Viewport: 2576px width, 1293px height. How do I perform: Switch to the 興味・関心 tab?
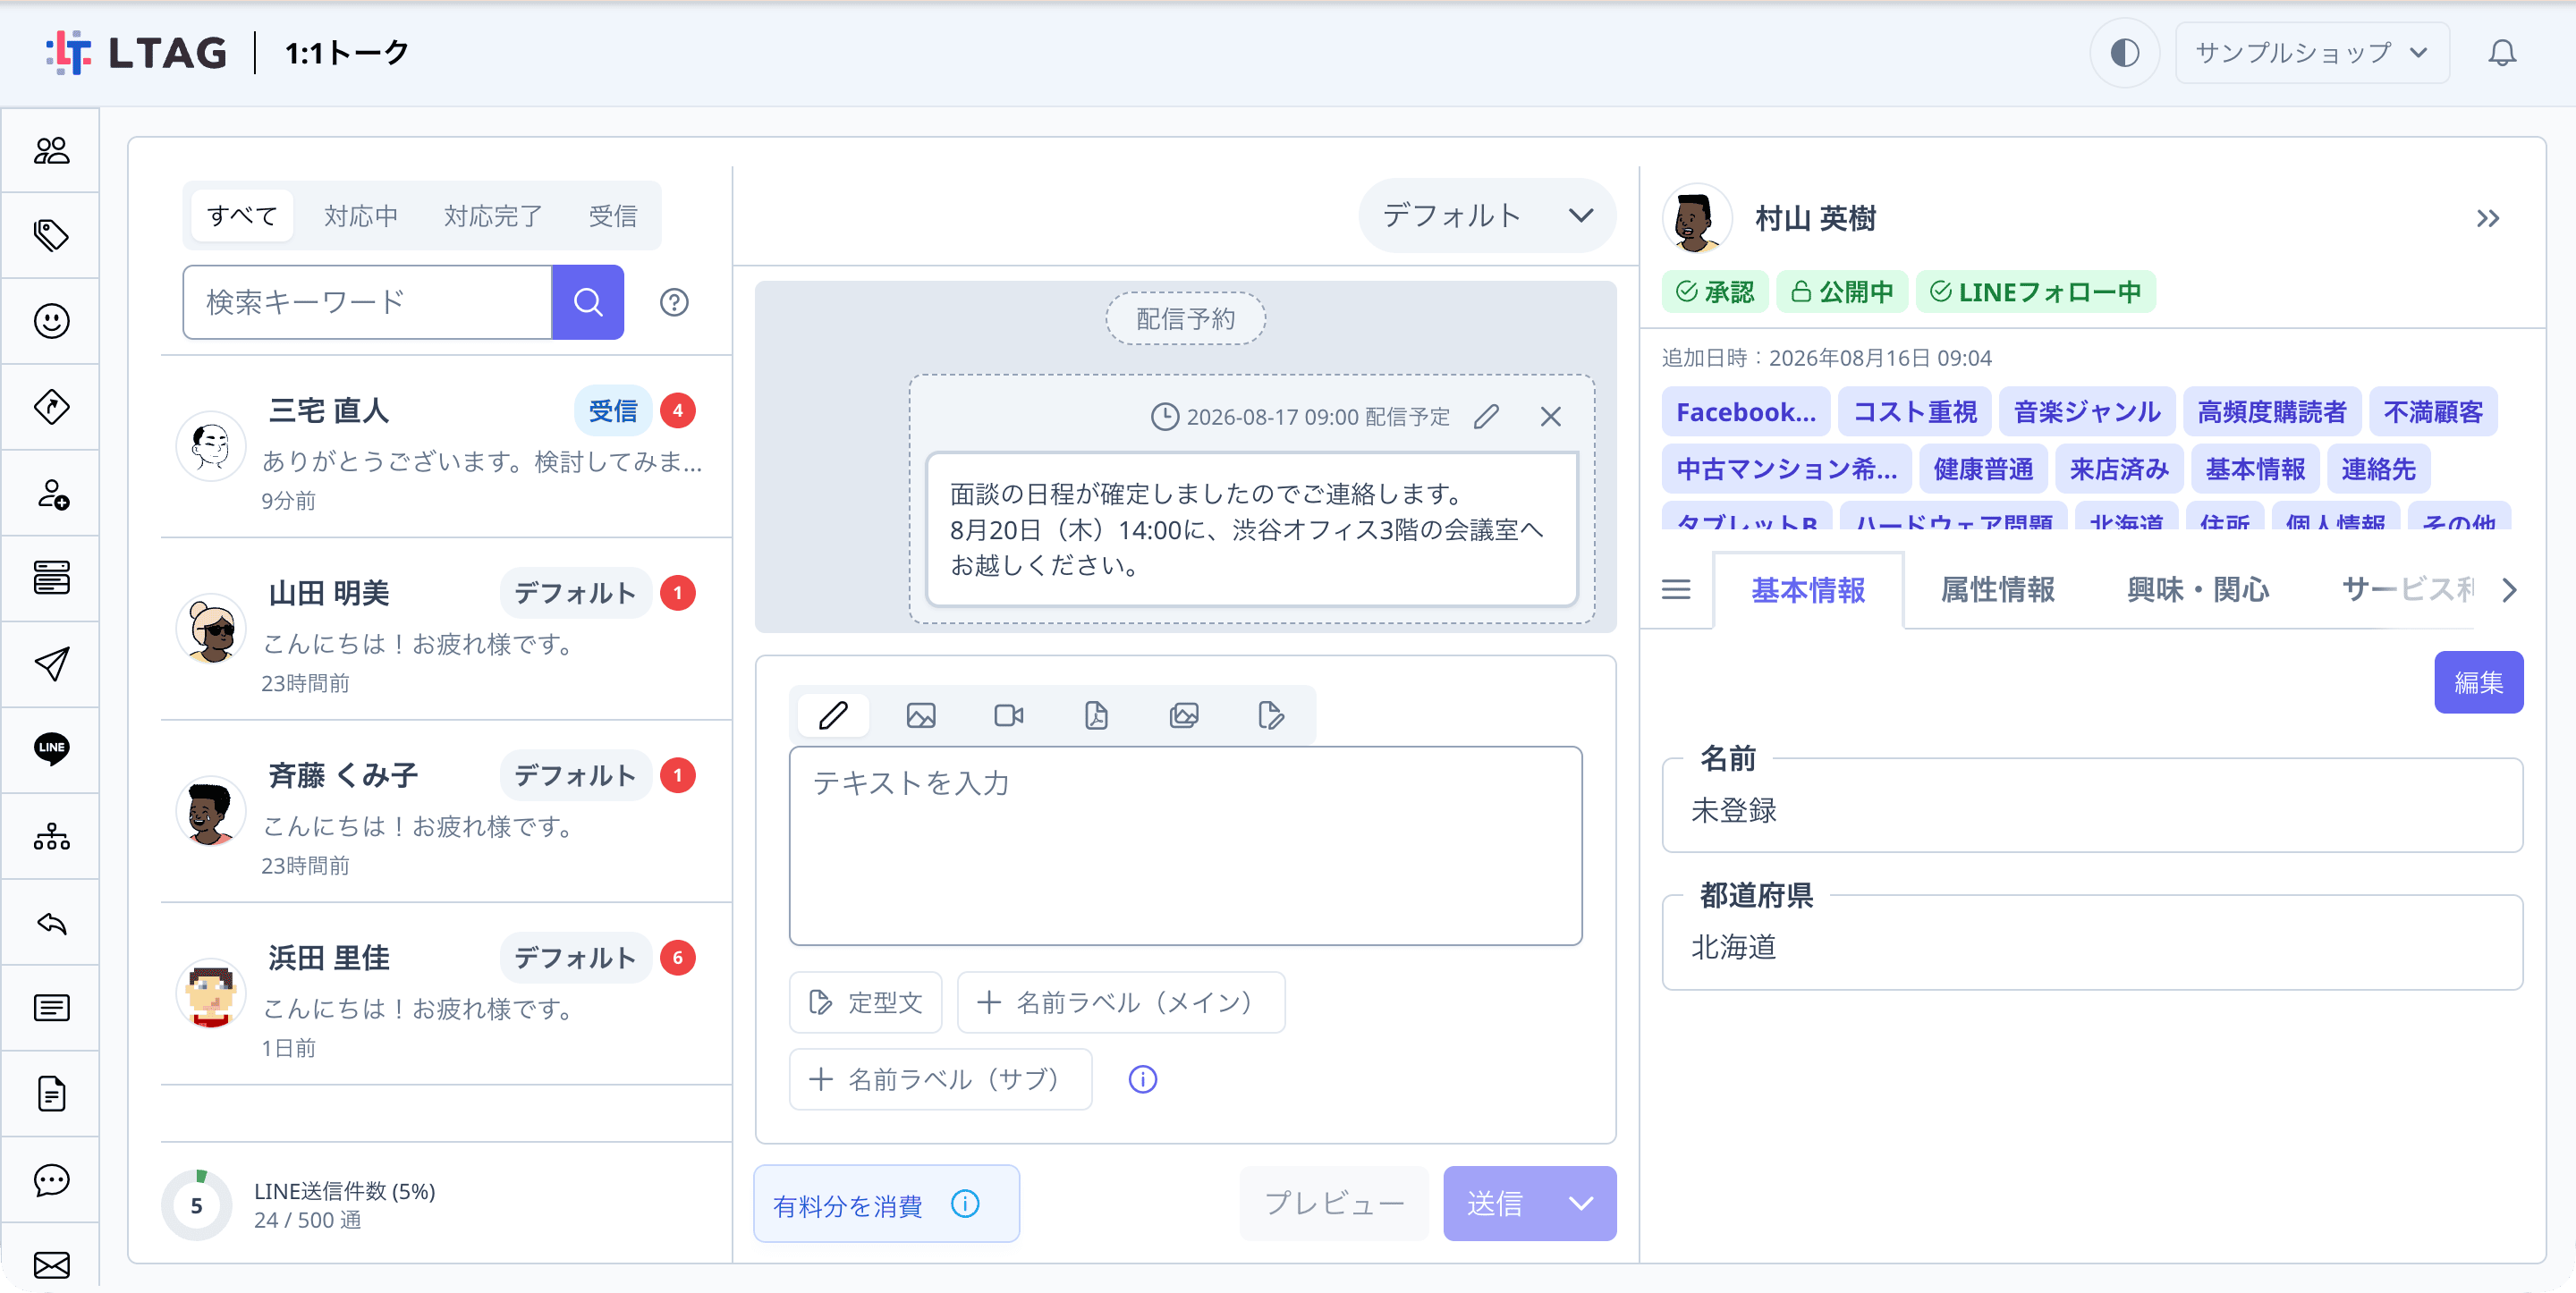click(x=2197, y=590)
